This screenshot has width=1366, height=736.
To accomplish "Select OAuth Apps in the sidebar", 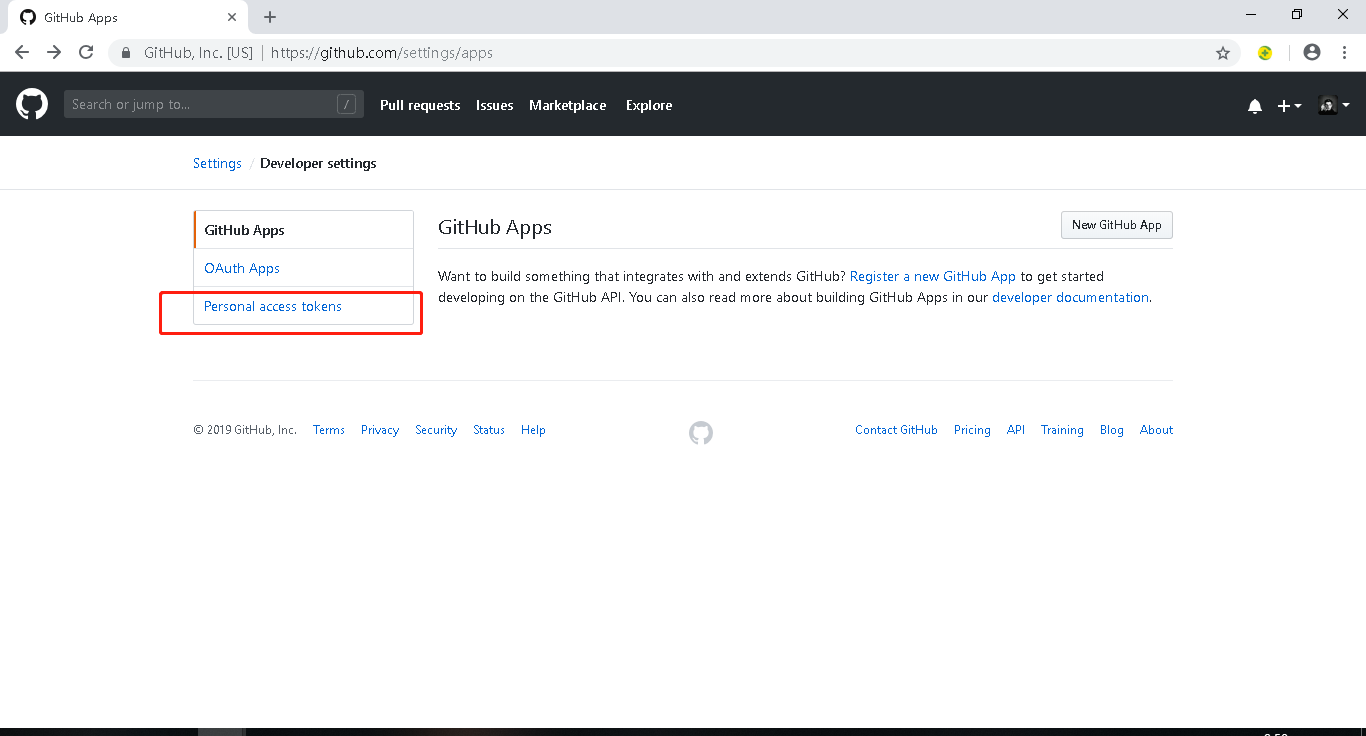I will [x=304, y=268].
